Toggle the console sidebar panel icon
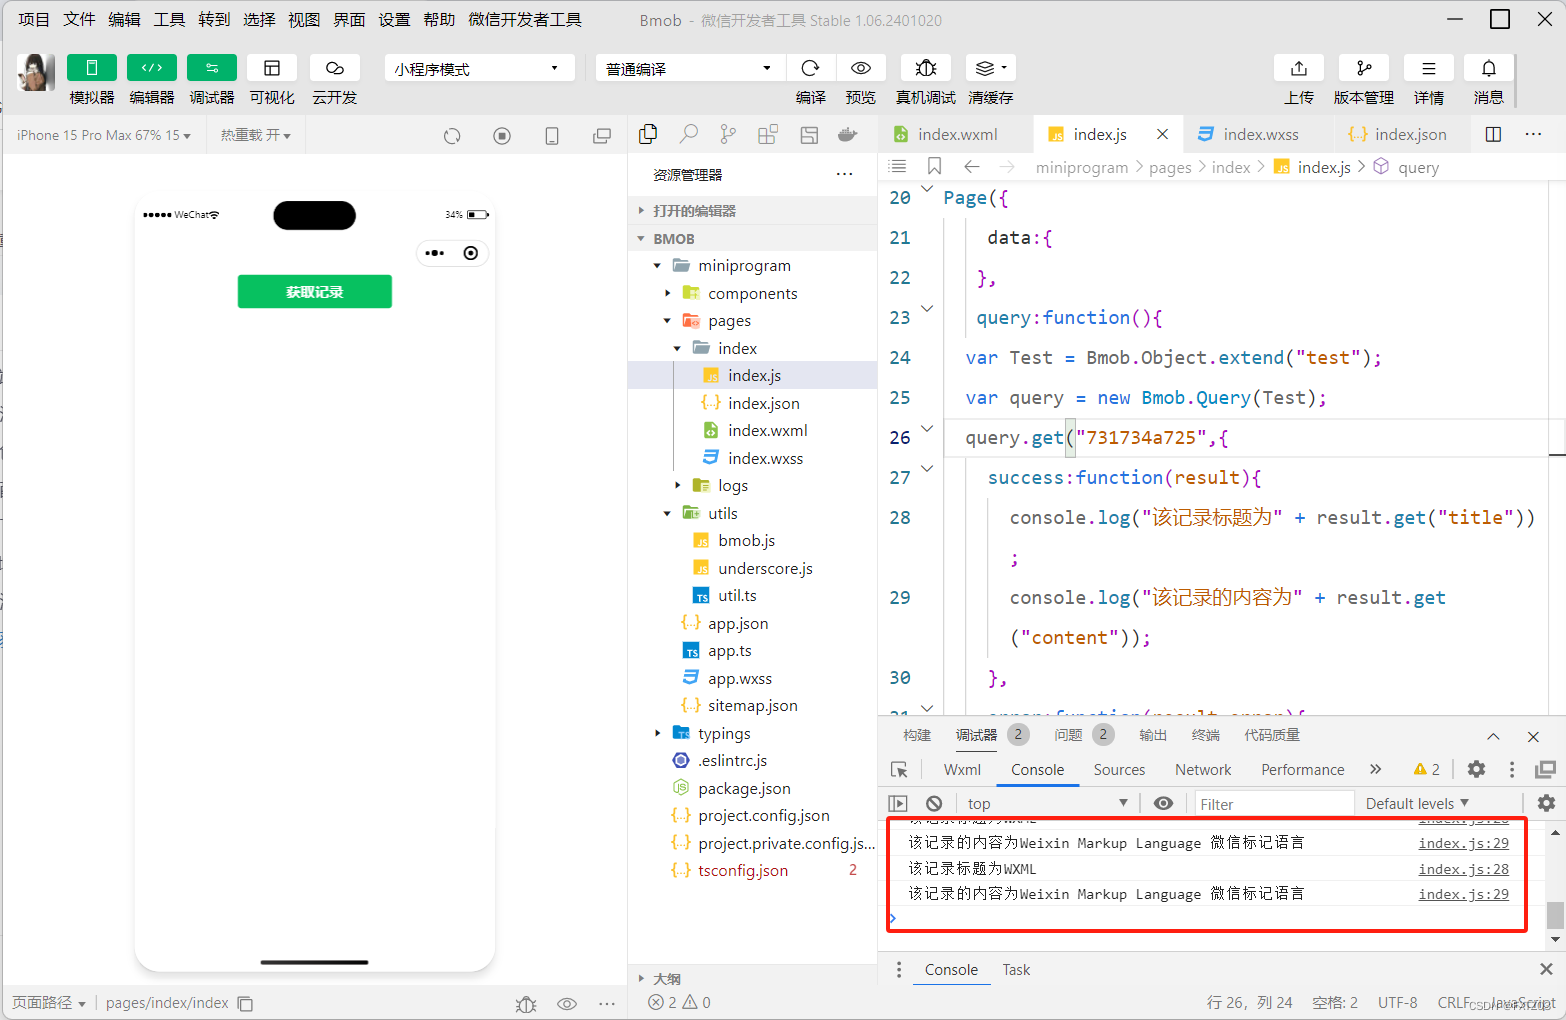Image resolution: width=1566 pixels, height=1020 pixels. pyautogui.click(x=898, y=803)
